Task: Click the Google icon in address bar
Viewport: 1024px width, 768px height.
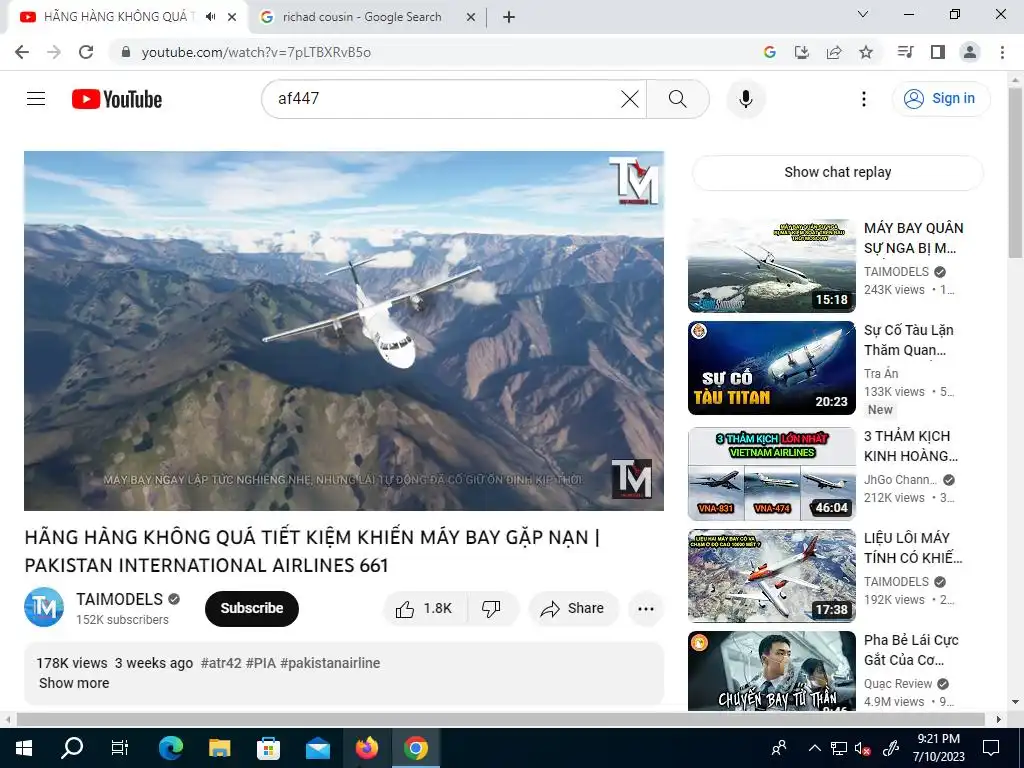Action: (x=770, y=52)
